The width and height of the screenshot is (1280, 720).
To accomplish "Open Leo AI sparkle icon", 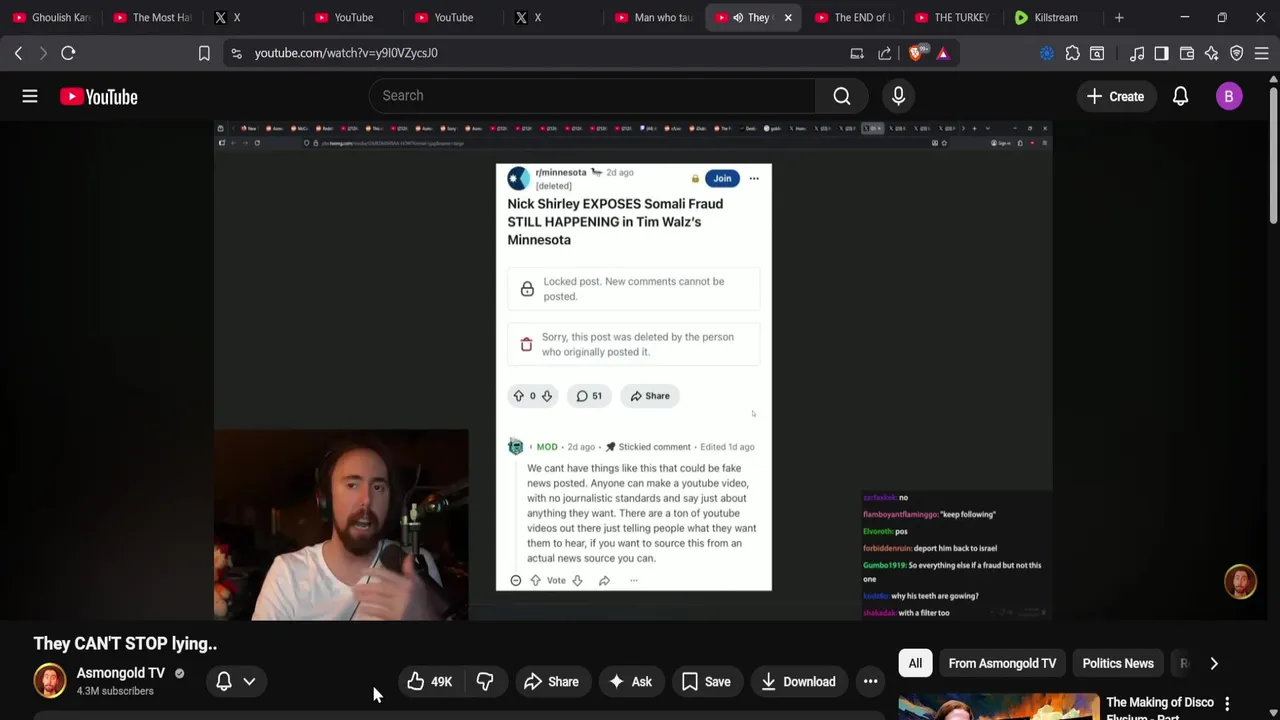I will click(1212, 53).
